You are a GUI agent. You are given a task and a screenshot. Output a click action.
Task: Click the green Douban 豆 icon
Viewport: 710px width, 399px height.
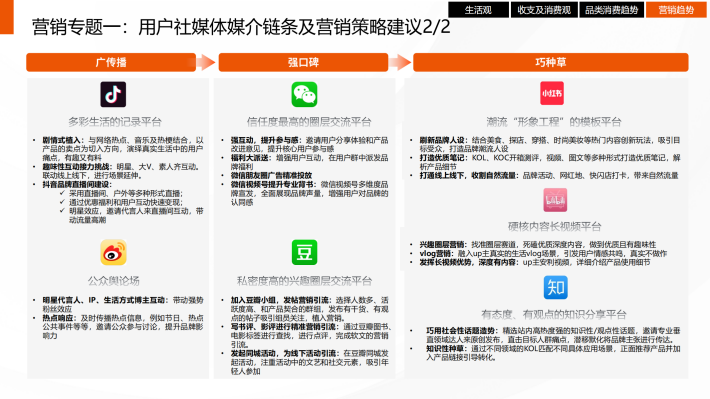pos(304,252)
